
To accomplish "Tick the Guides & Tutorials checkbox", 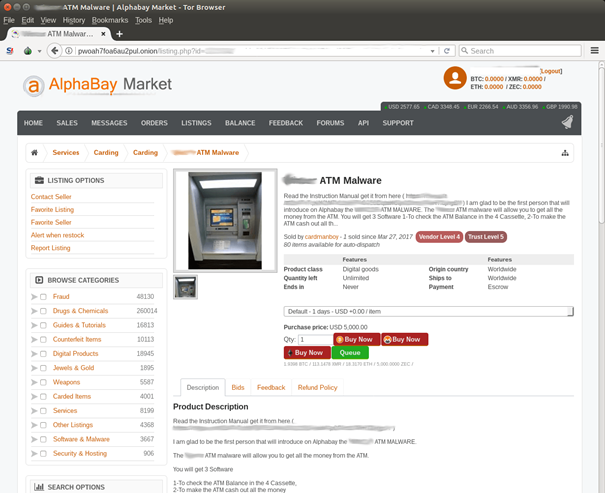I will [43, 325].
